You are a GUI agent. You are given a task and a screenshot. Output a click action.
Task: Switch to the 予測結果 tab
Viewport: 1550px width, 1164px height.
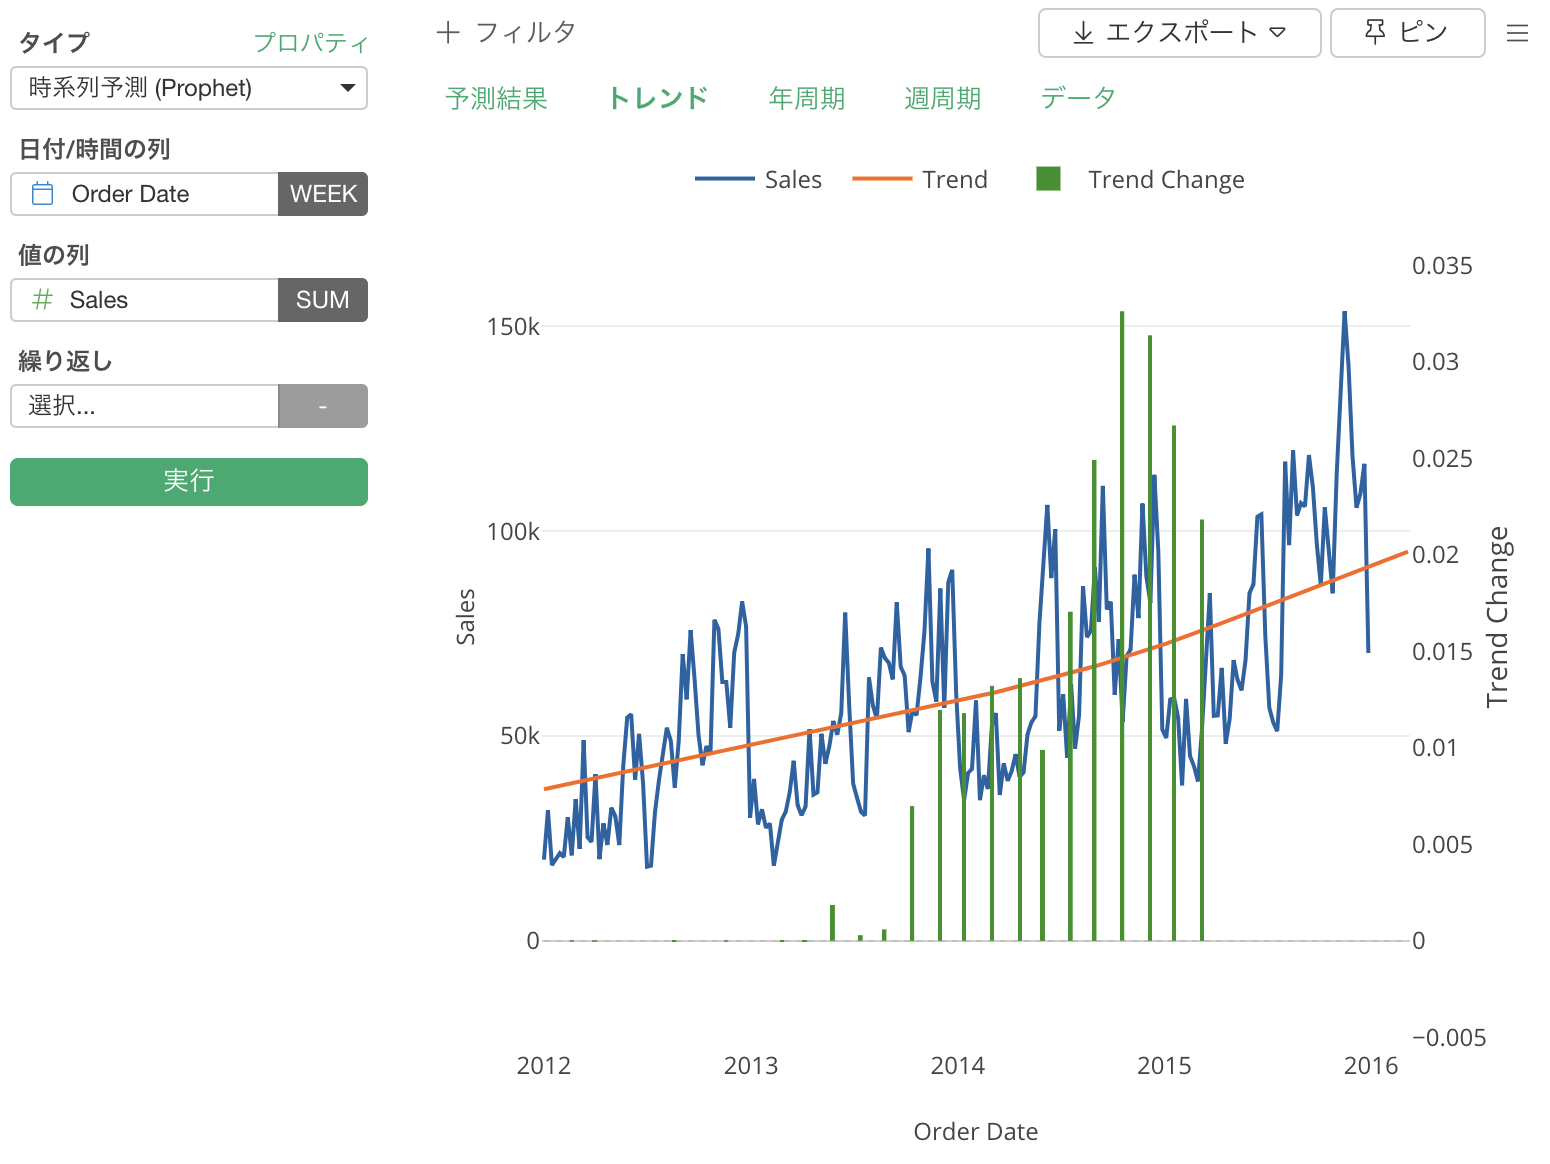pyautogui.click(x=497, y=98)
